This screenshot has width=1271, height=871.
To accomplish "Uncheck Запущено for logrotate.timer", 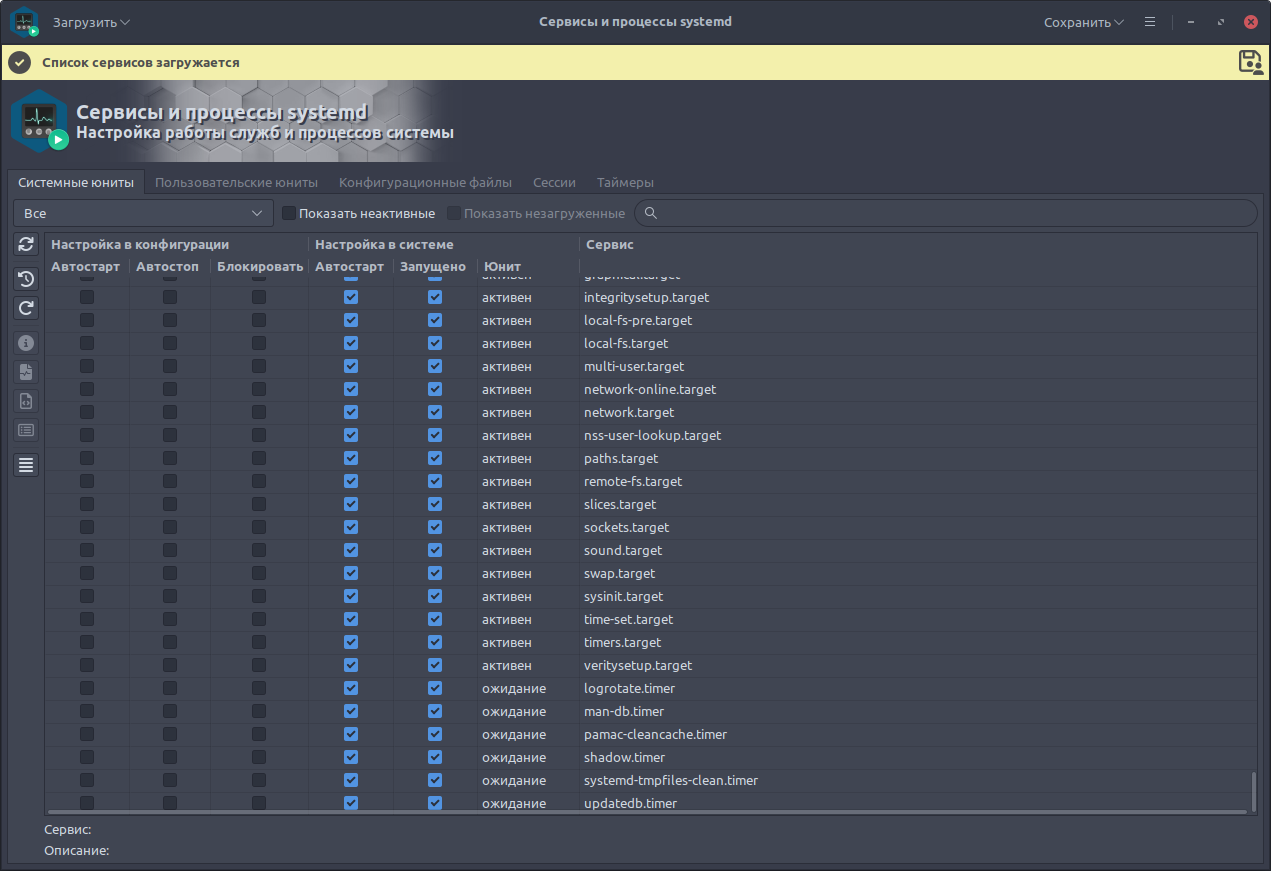I will 435,688.
